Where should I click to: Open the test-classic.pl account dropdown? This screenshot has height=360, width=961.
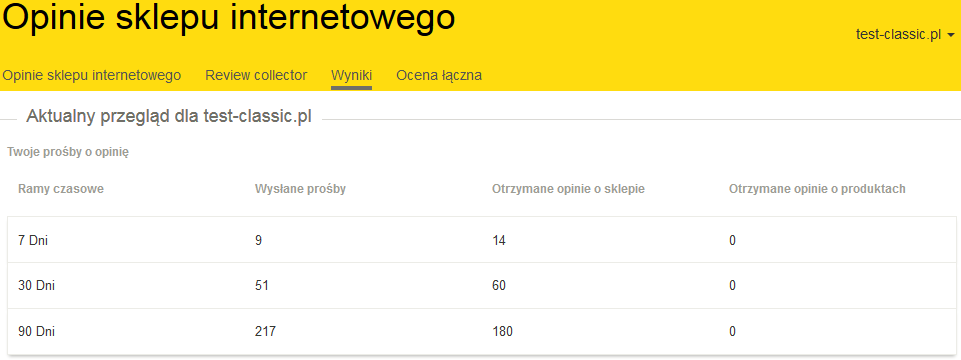click(905, 35)
